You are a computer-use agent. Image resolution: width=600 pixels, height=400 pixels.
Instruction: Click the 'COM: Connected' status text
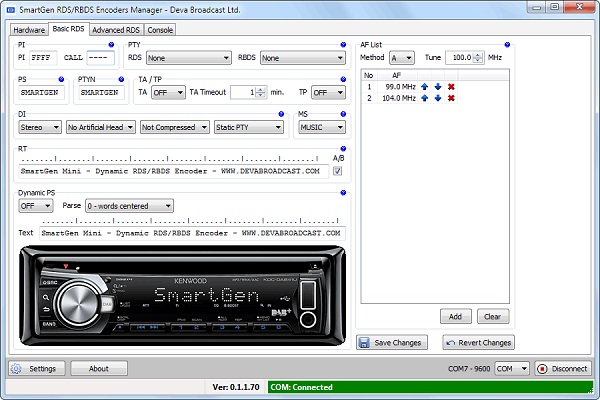click(302, 387)
